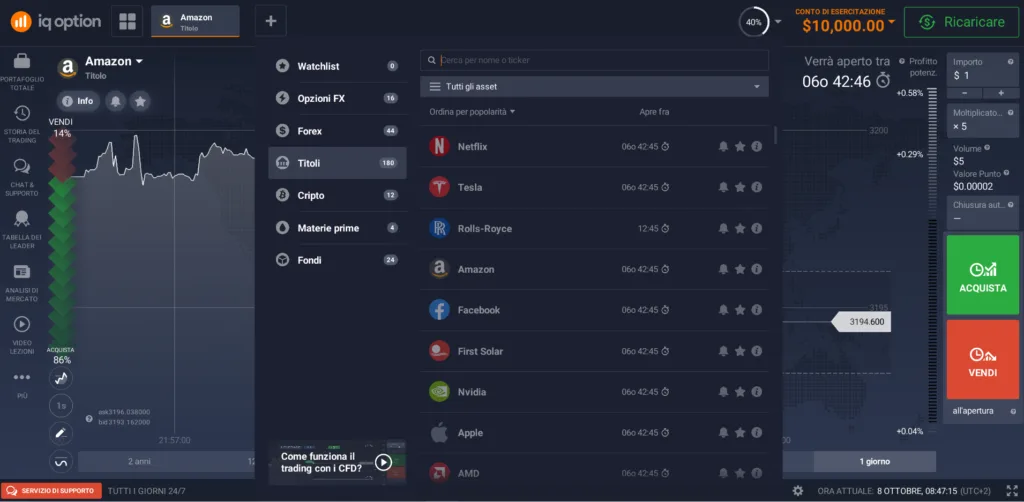
Task: Star Tesla as a favorite
Action: pyautogui.click(x=740, y=187)
